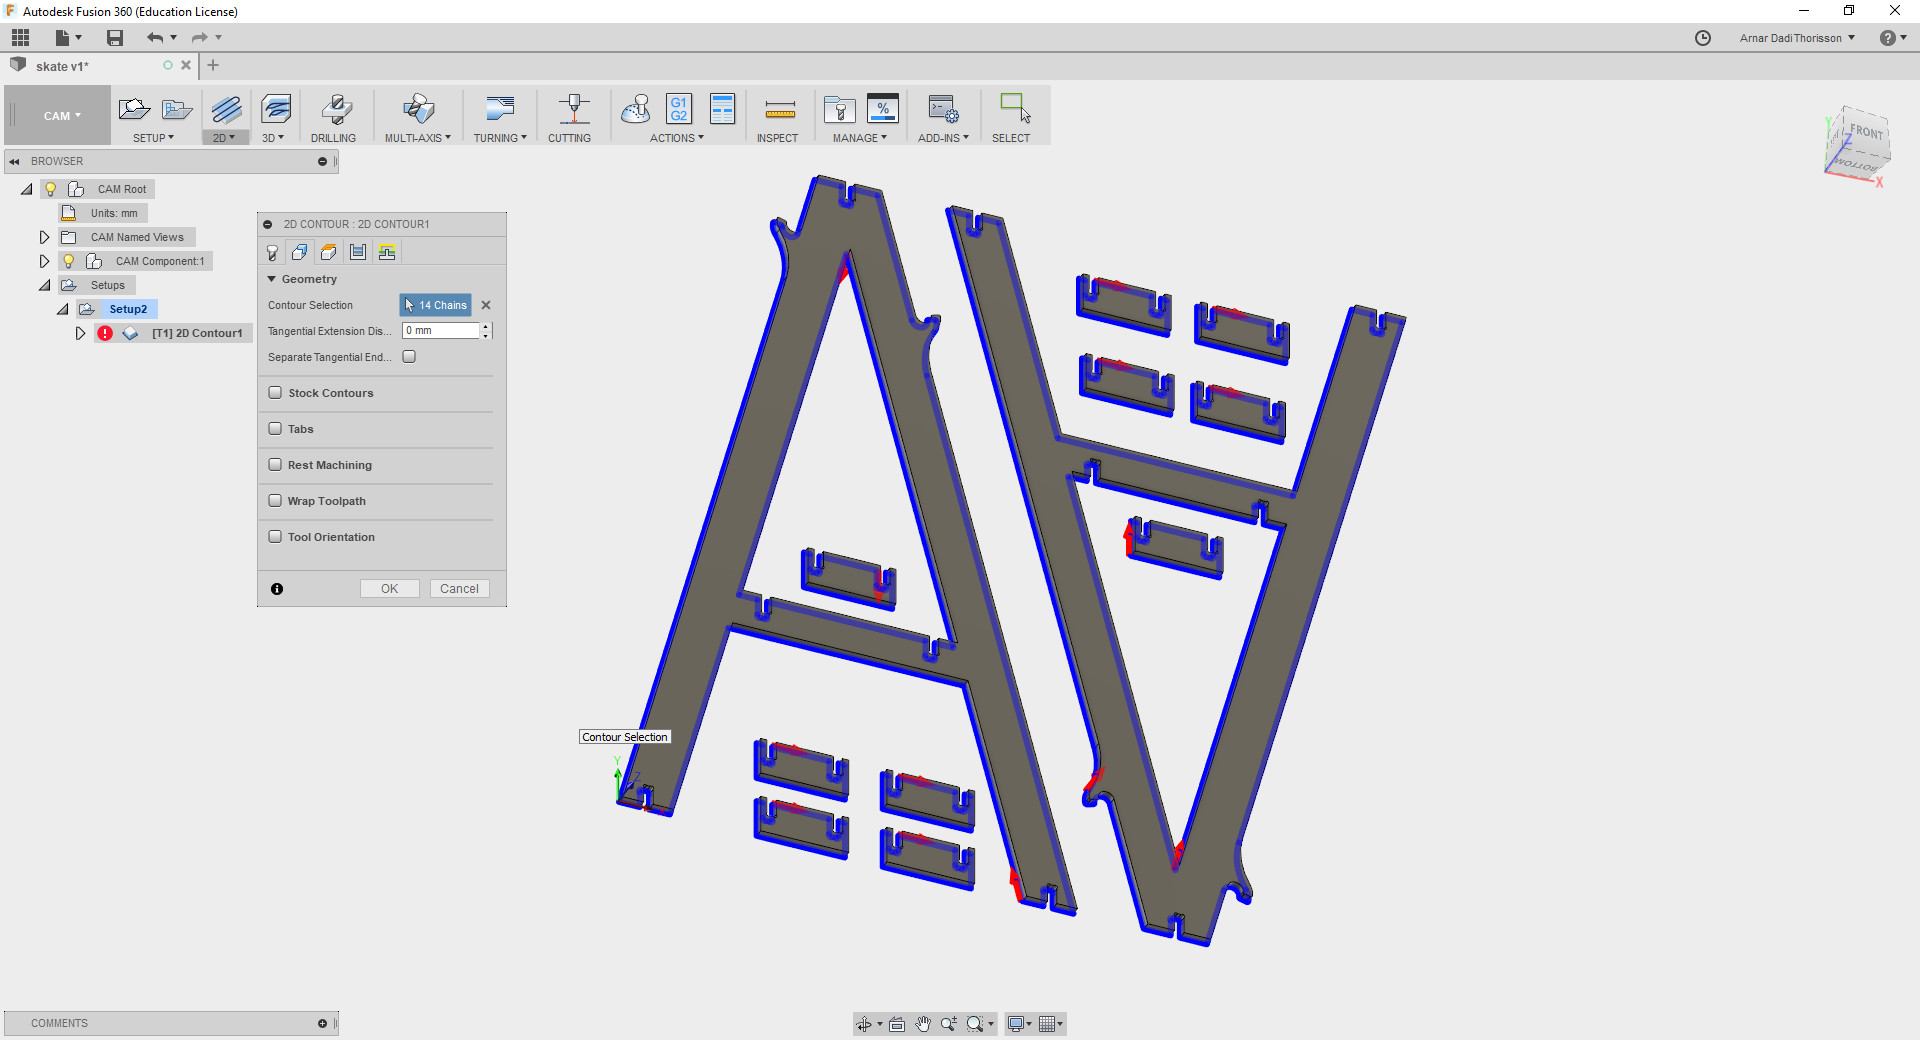Screen dimensions: 1920x1040
Task: Enable the Stock Contours checkbox
Action: pos(275,393)
